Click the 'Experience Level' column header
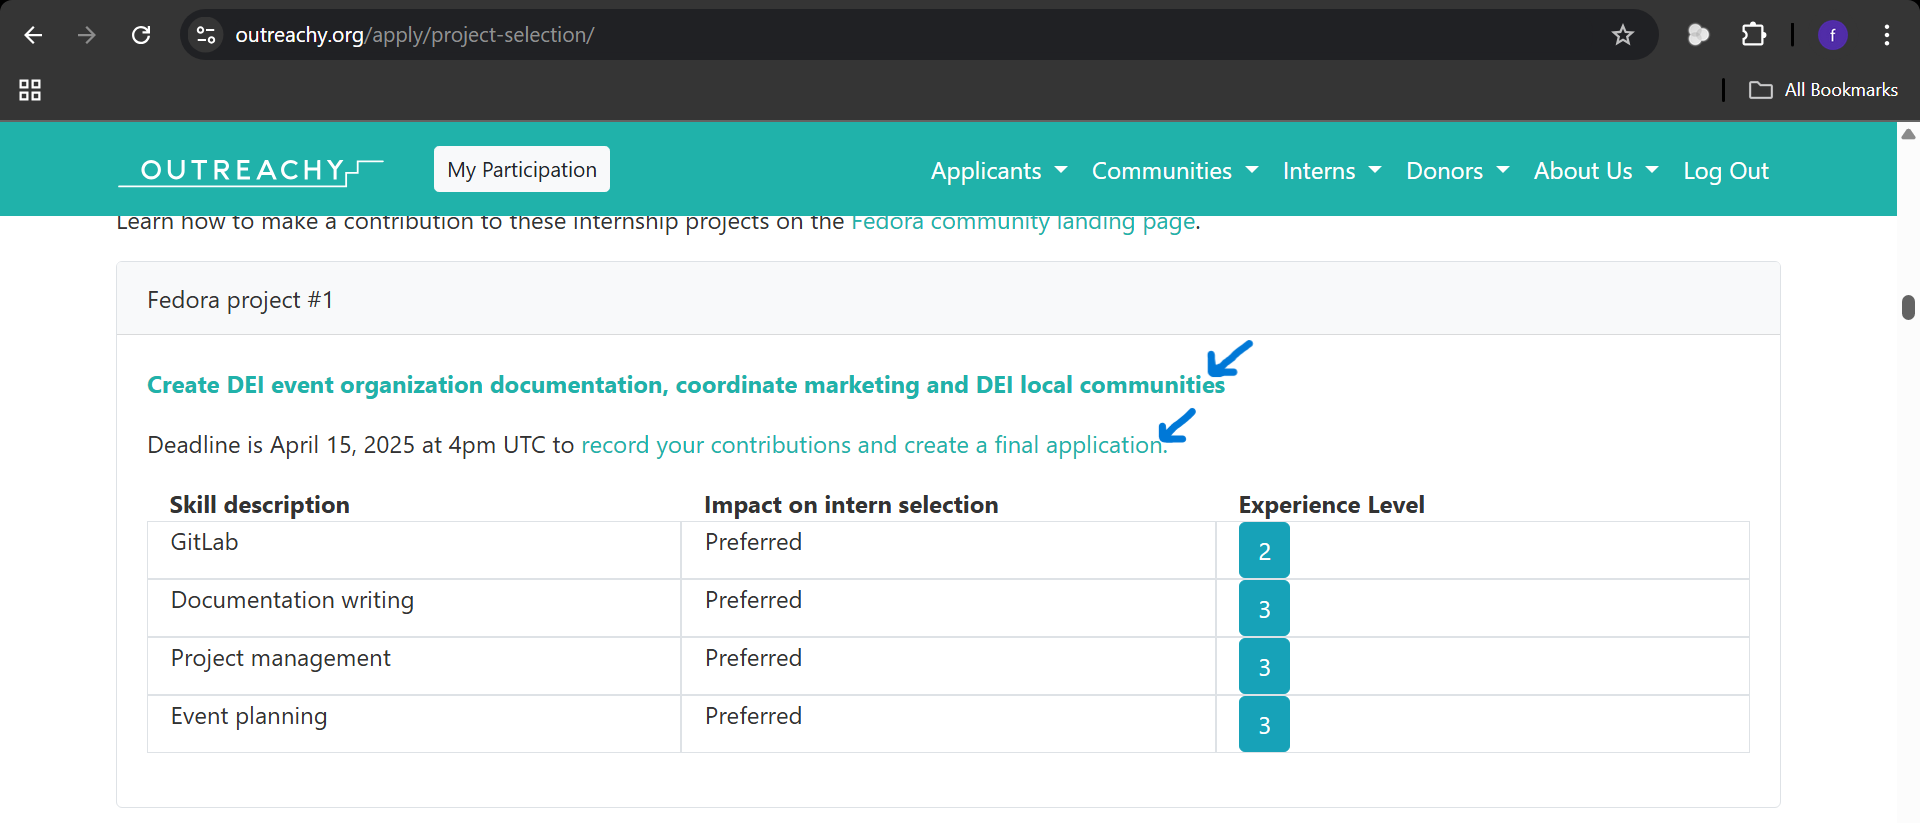Viewport: 1920px width, 823px height. pyautogui.click(x=1331, y=505)
